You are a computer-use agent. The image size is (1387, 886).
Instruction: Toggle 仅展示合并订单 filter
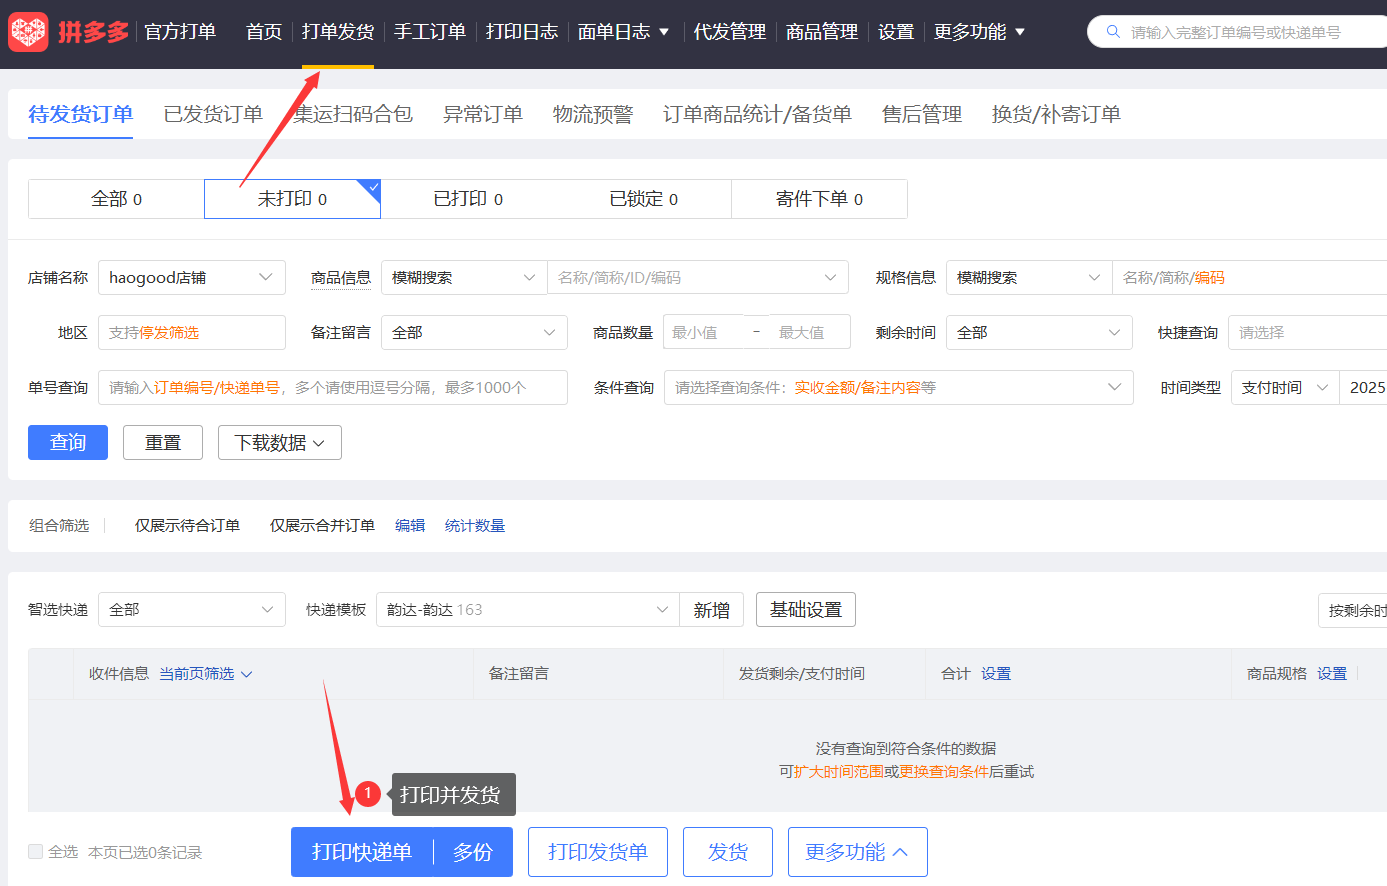tap(322, 526)
